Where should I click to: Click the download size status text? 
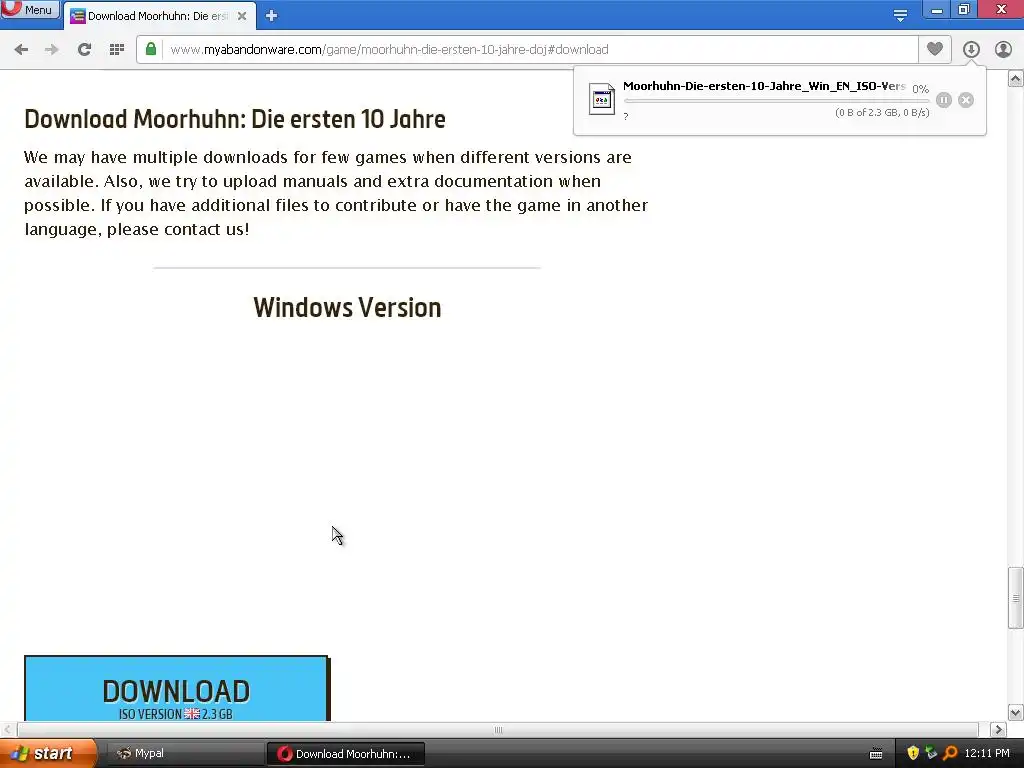point(882,112)
